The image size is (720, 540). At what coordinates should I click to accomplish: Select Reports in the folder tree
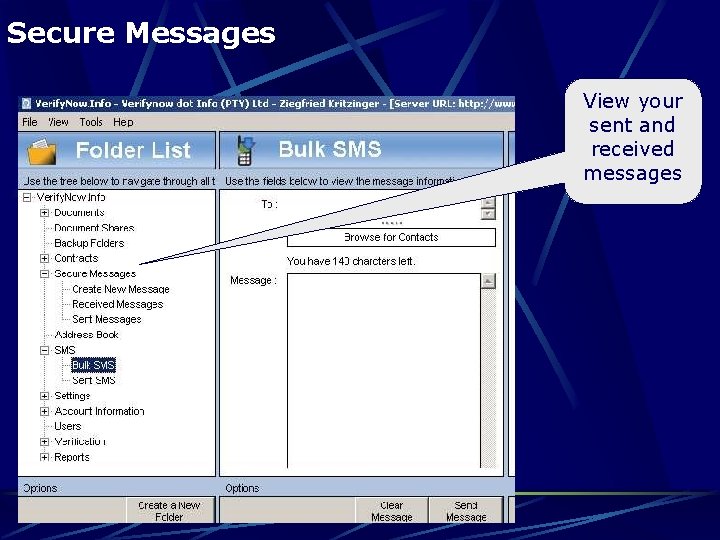pos(72,457)
